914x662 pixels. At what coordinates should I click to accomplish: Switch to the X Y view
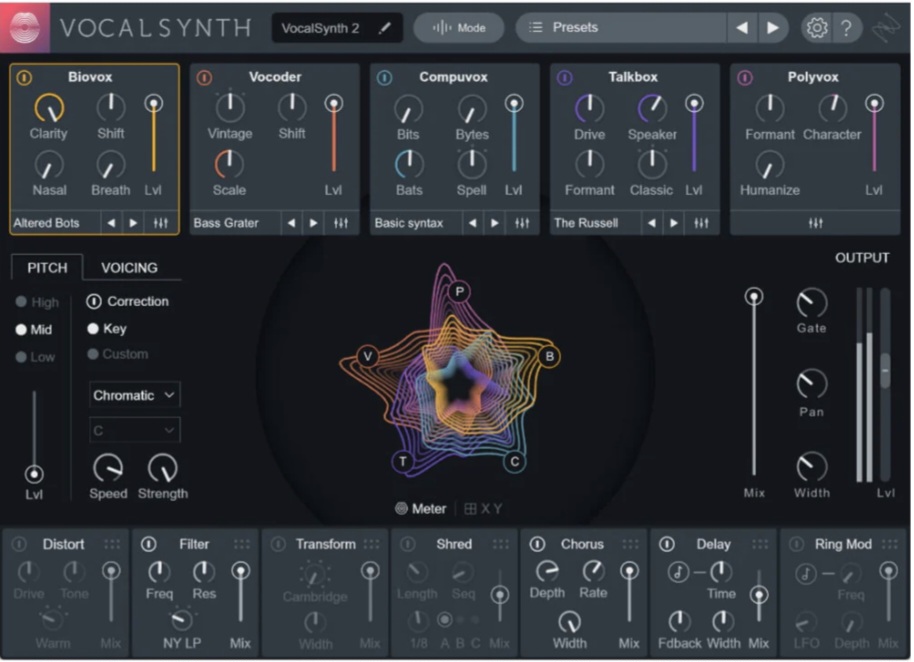483,508
